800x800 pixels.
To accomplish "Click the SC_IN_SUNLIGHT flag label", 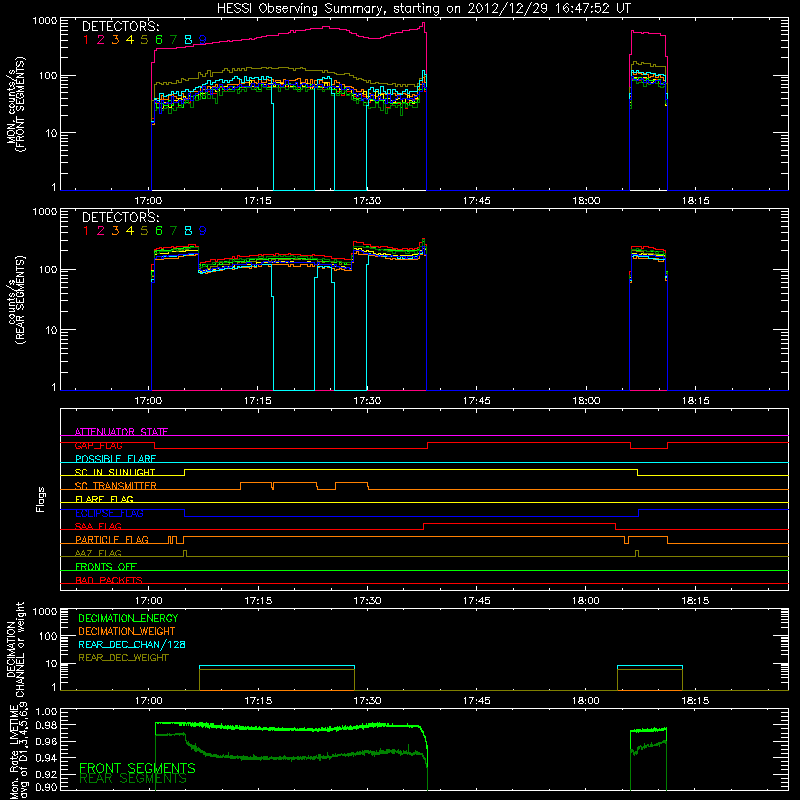I will [x=115, y=472].
